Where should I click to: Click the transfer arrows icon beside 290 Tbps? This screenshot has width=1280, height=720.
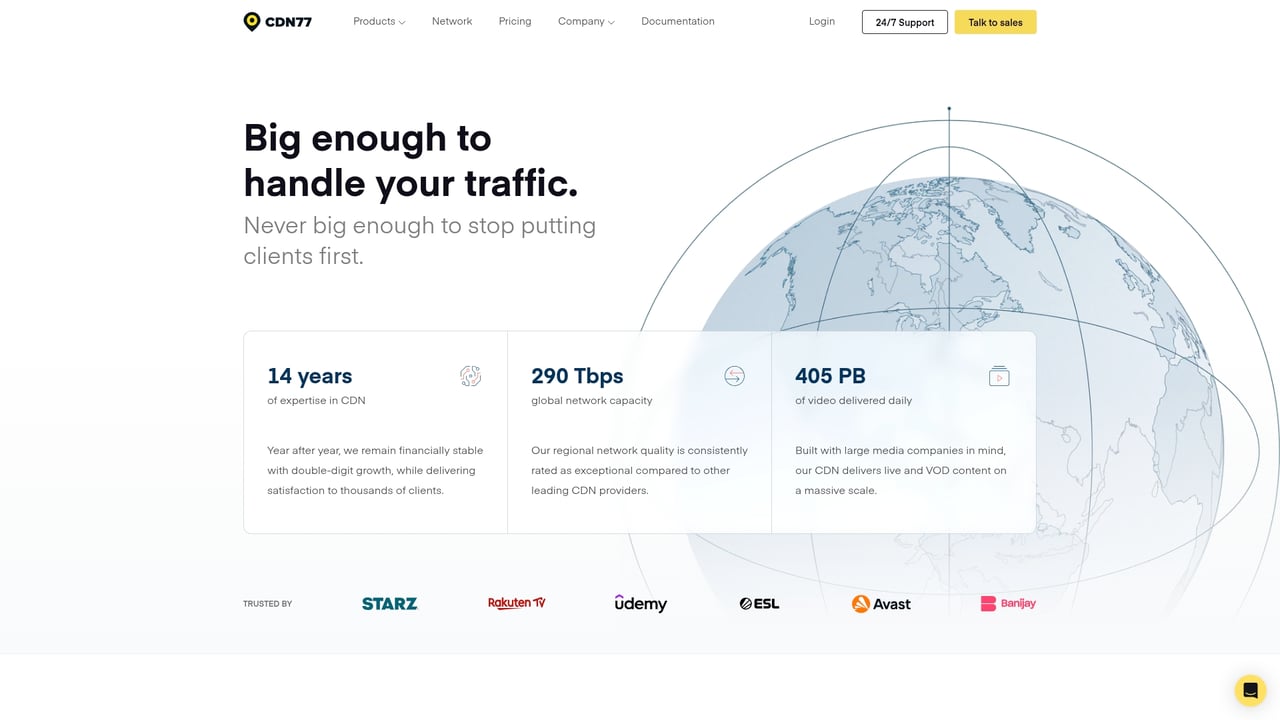tap(734, 376)
